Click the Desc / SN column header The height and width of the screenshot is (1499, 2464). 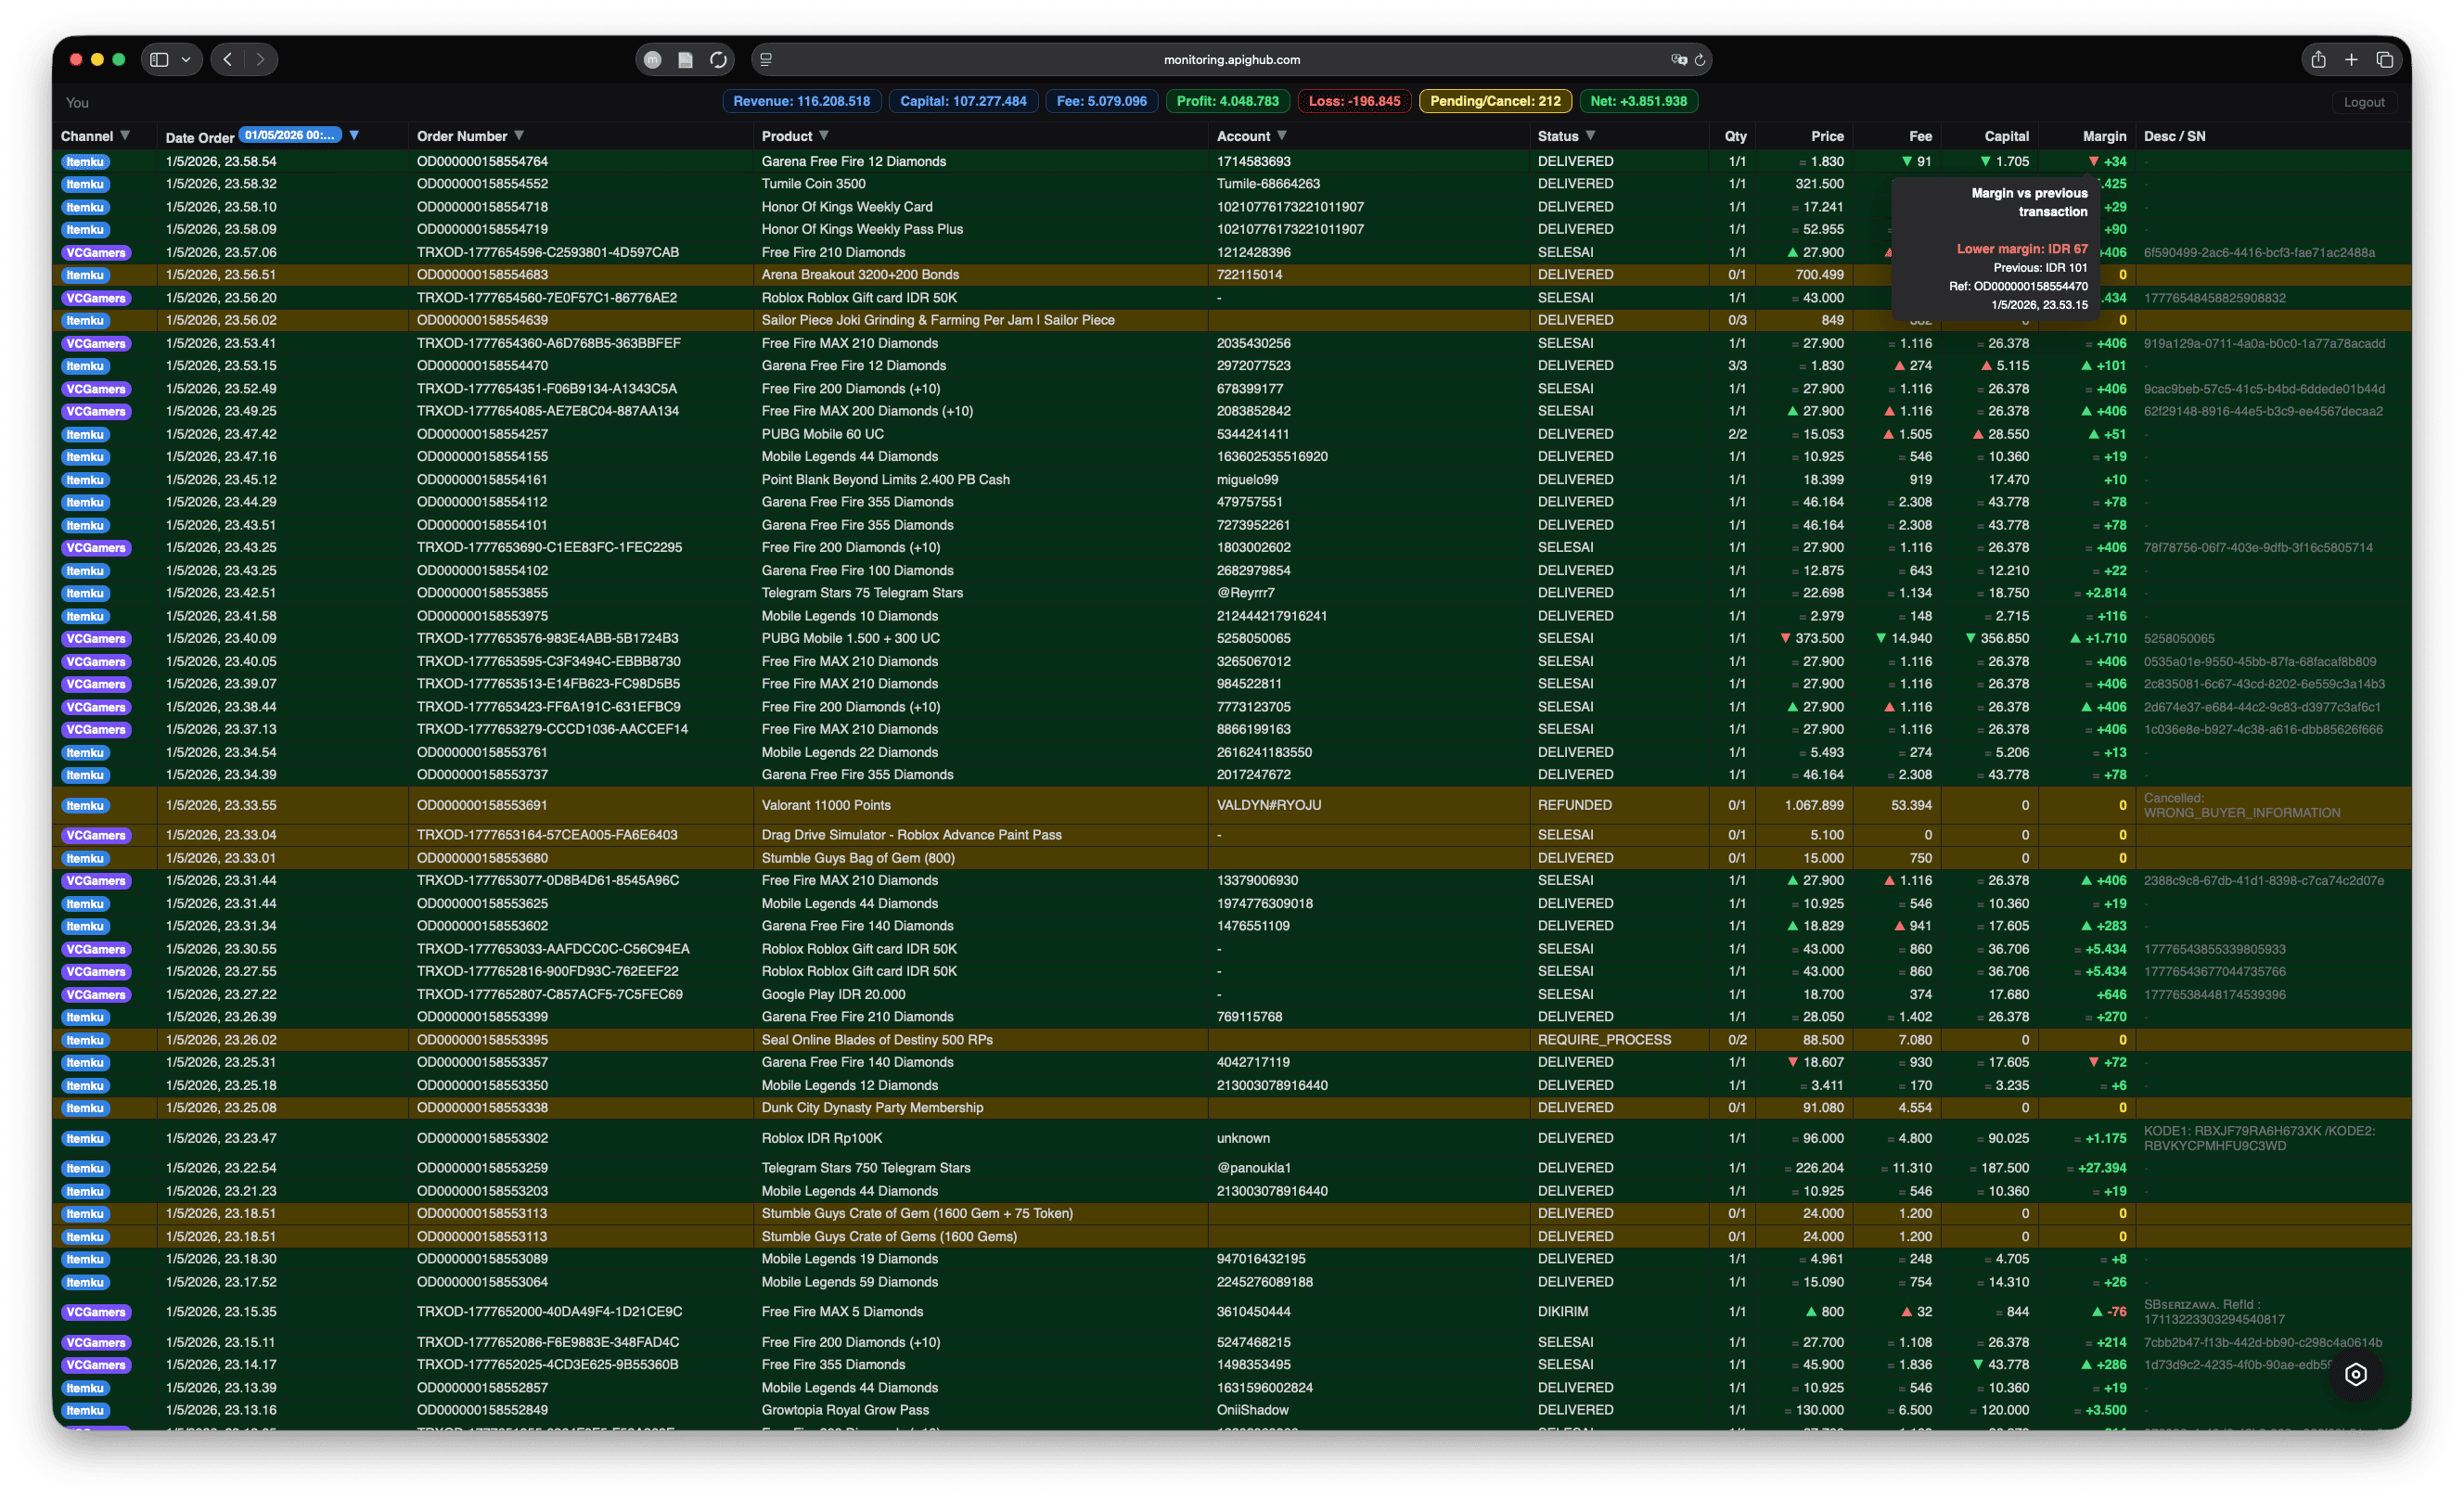click(2174, 137)
